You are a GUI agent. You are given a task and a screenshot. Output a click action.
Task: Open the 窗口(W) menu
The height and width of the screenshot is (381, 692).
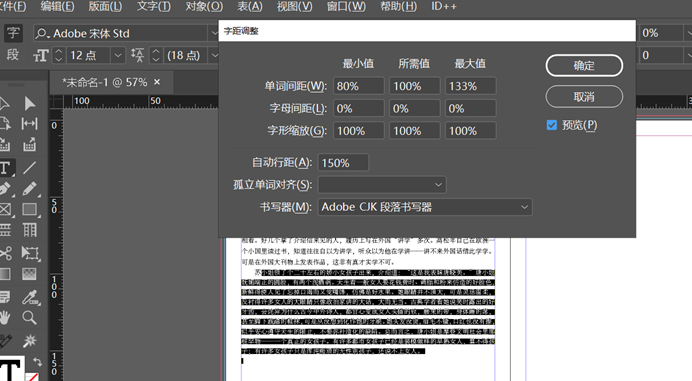[x=346, y=7]
